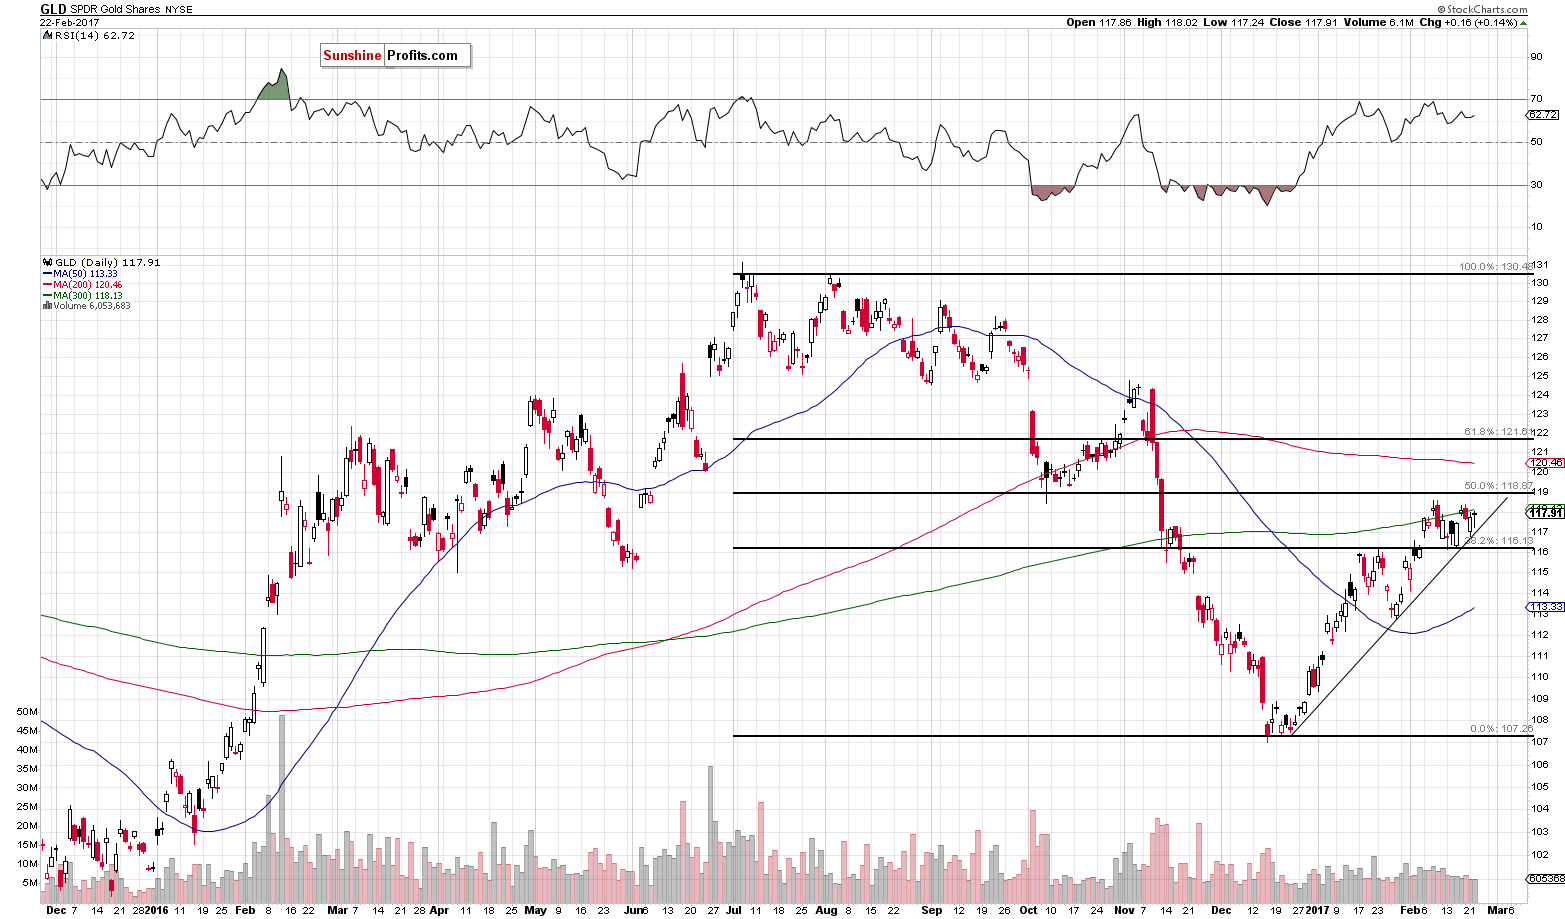Click the 62.72 RSI value tag
The width and height of the screenshot is (1565, 919).
(x=1544, y=115)
